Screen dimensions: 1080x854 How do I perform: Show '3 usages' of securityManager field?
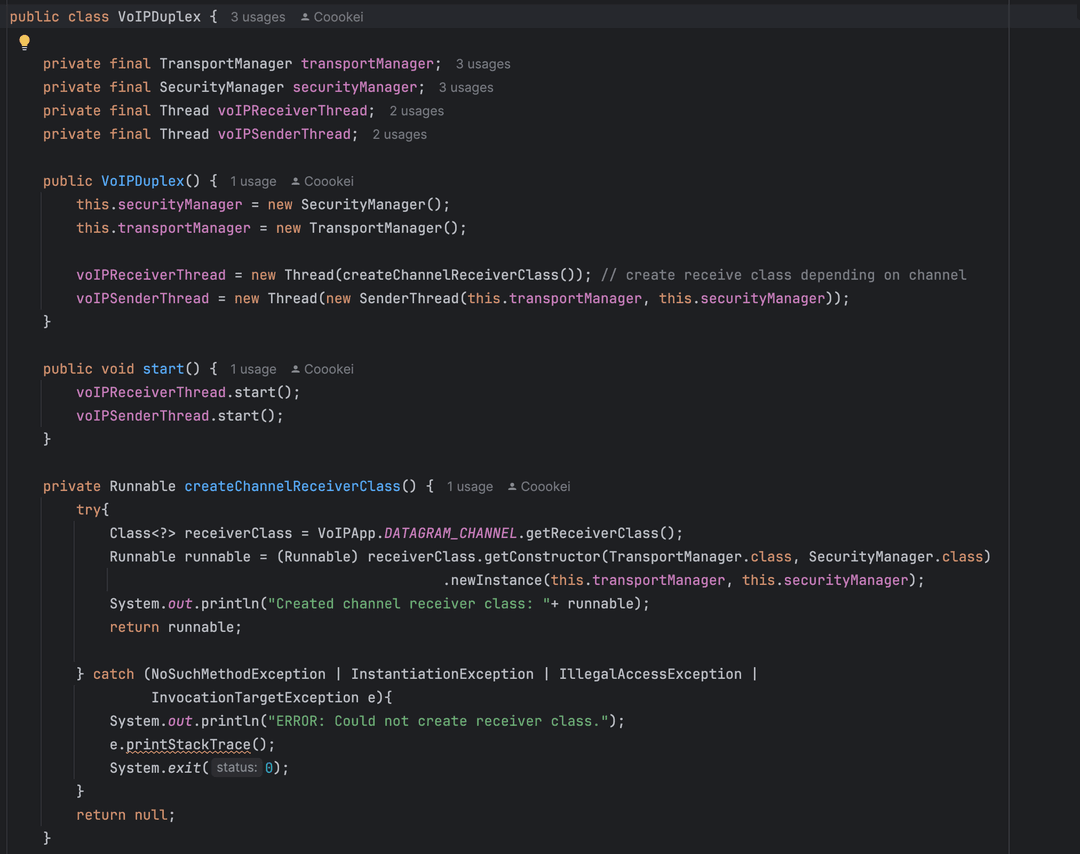click(x=466, y=88)
